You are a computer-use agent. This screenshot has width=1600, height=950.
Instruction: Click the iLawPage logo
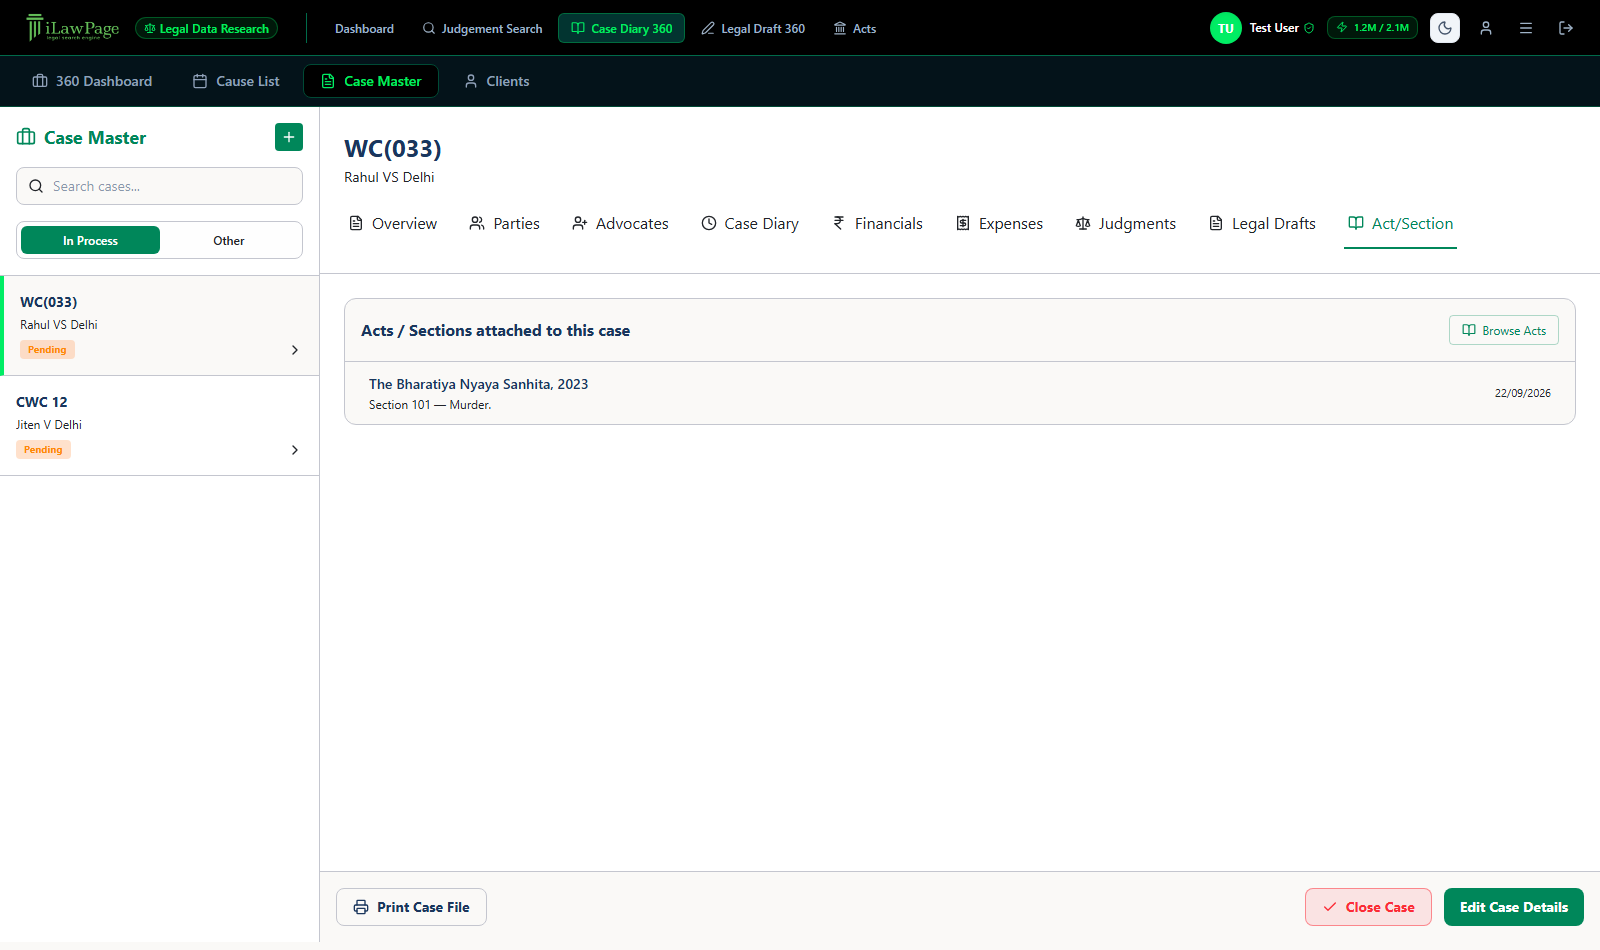73,28
